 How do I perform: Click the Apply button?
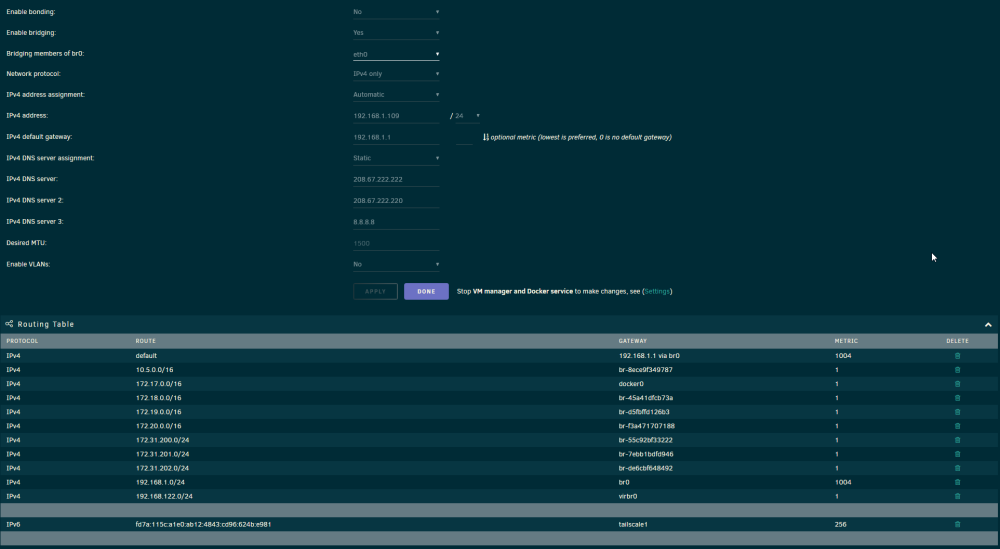[x=376, y=291]
